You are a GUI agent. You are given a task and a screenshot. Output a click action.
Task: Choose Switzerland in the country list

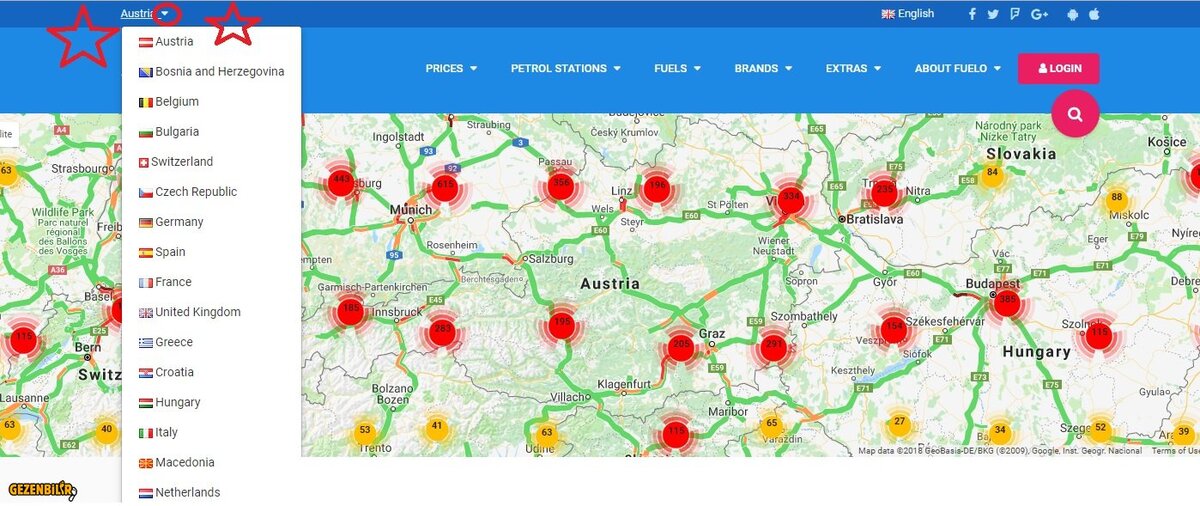pyautogui.click(x=181, y=162)
